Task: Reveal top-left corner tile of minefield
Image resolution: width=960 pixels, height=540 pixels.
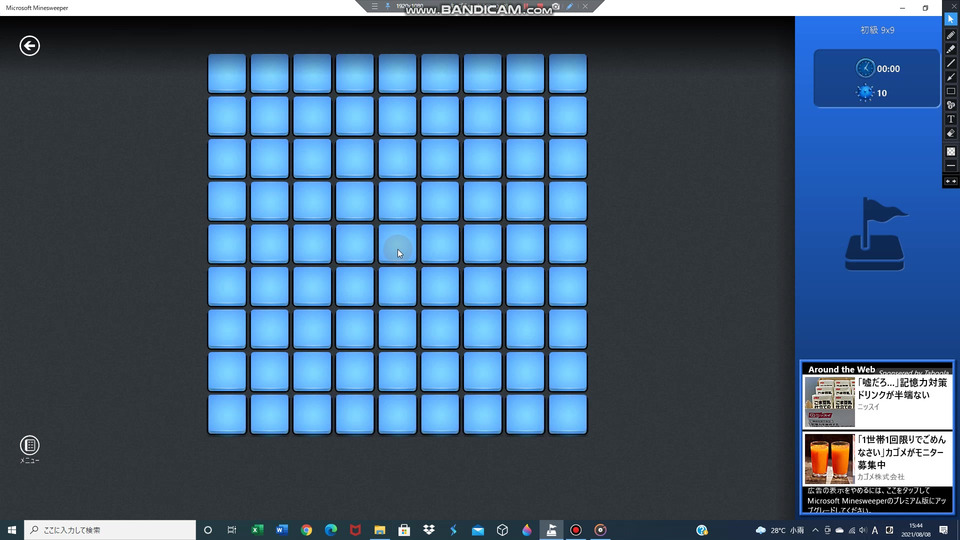Action: (x=227, y=73)
